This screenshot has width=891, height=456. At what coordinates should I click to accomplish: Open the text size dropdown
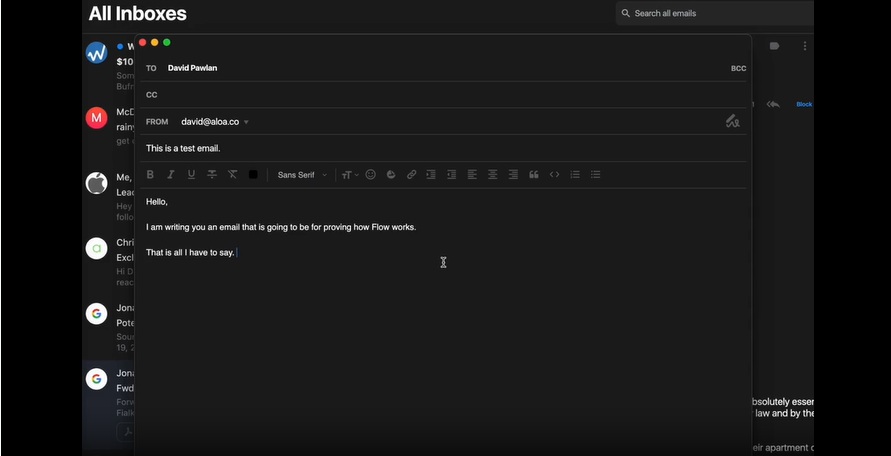pyautogui.click(x=350, y=175)
